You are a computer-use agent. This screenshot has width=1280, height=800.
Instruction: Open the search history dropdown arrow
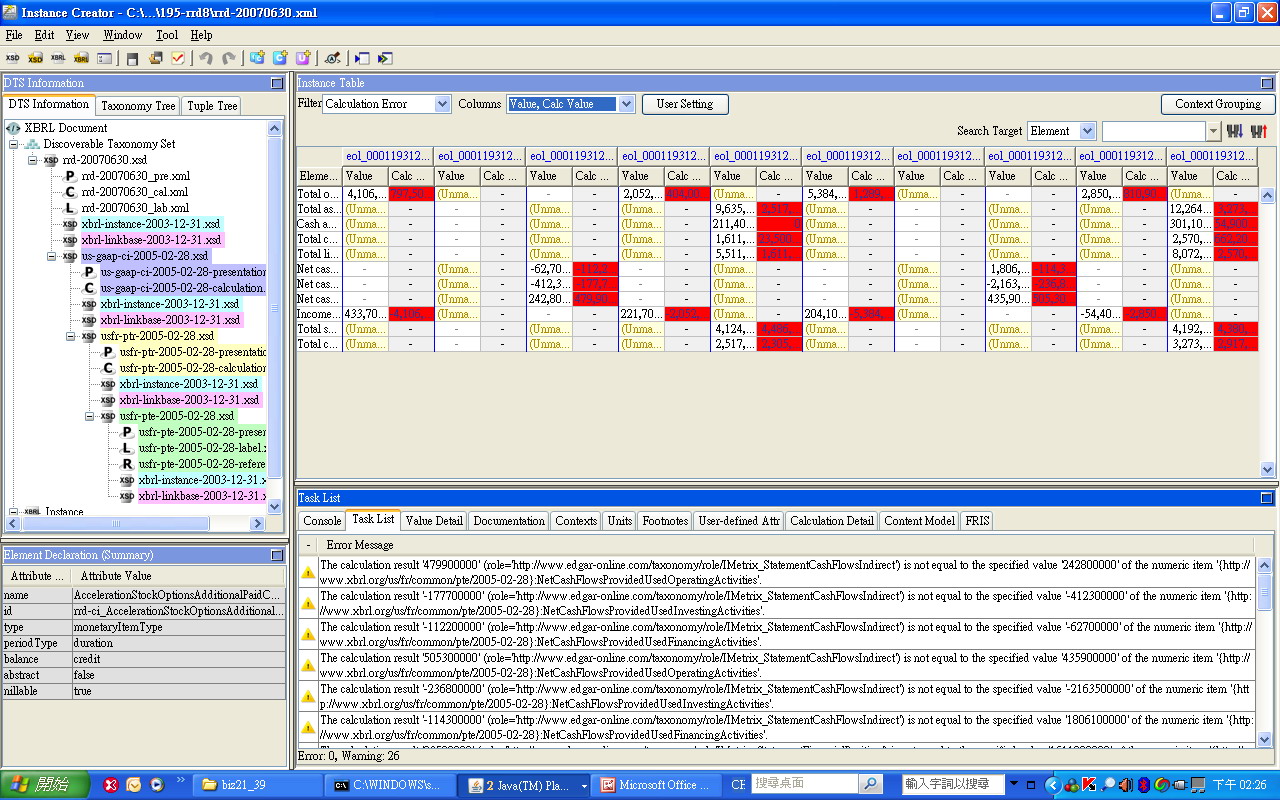coord(1214,131)
